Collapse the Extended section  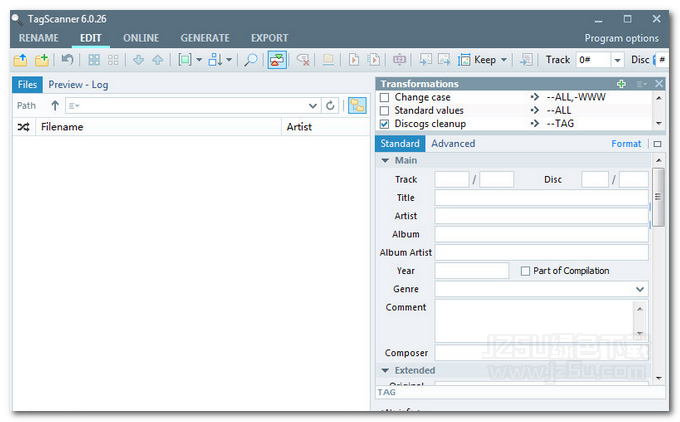click(385, 370)
